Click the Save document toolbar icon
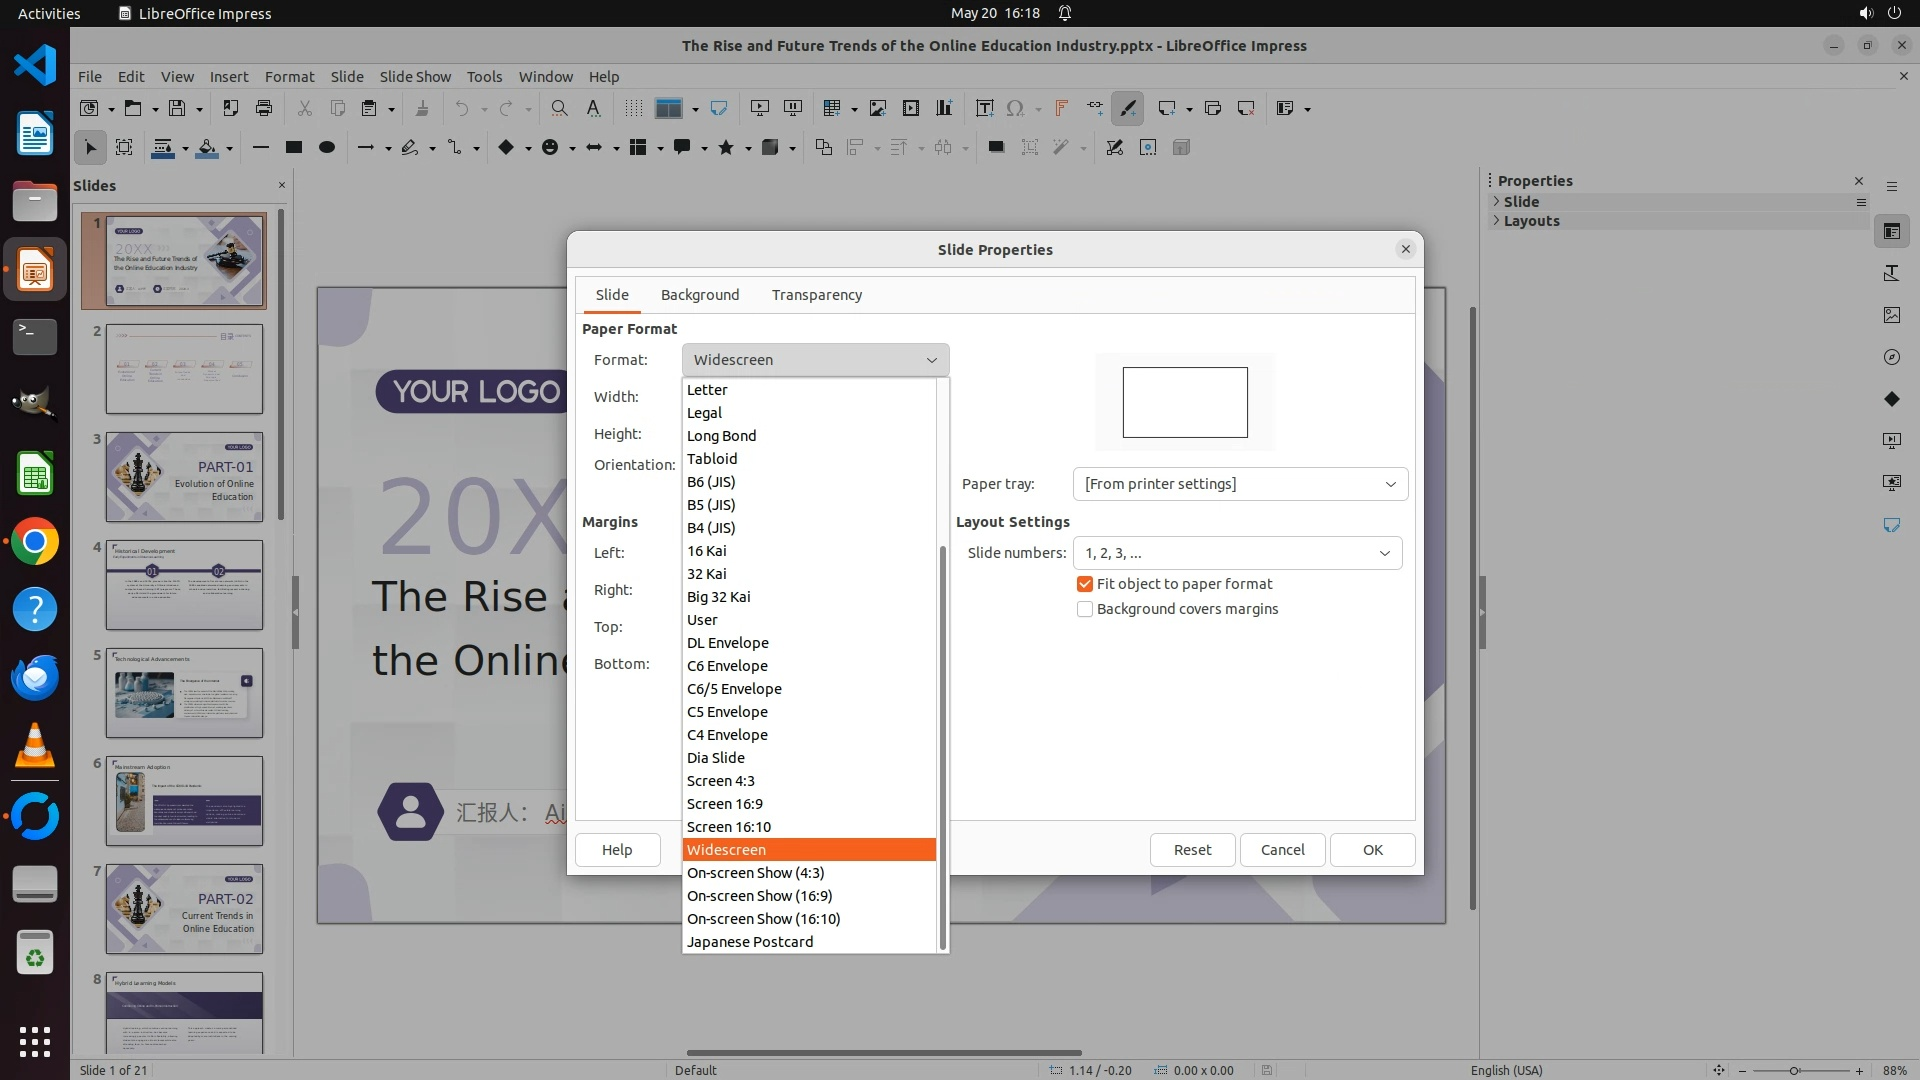 pos(177,108)
